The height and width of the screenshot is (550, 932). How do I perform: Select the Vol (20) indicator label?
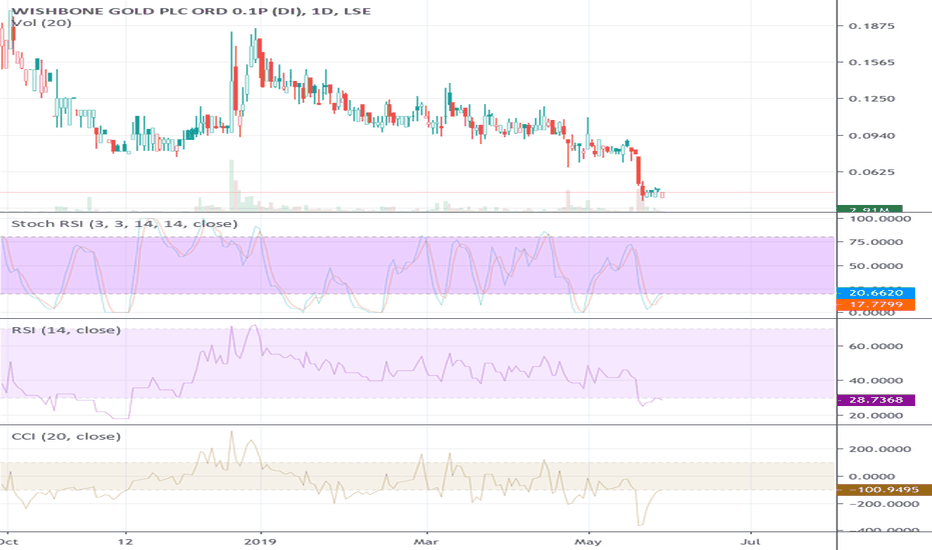tap(42, 23)
